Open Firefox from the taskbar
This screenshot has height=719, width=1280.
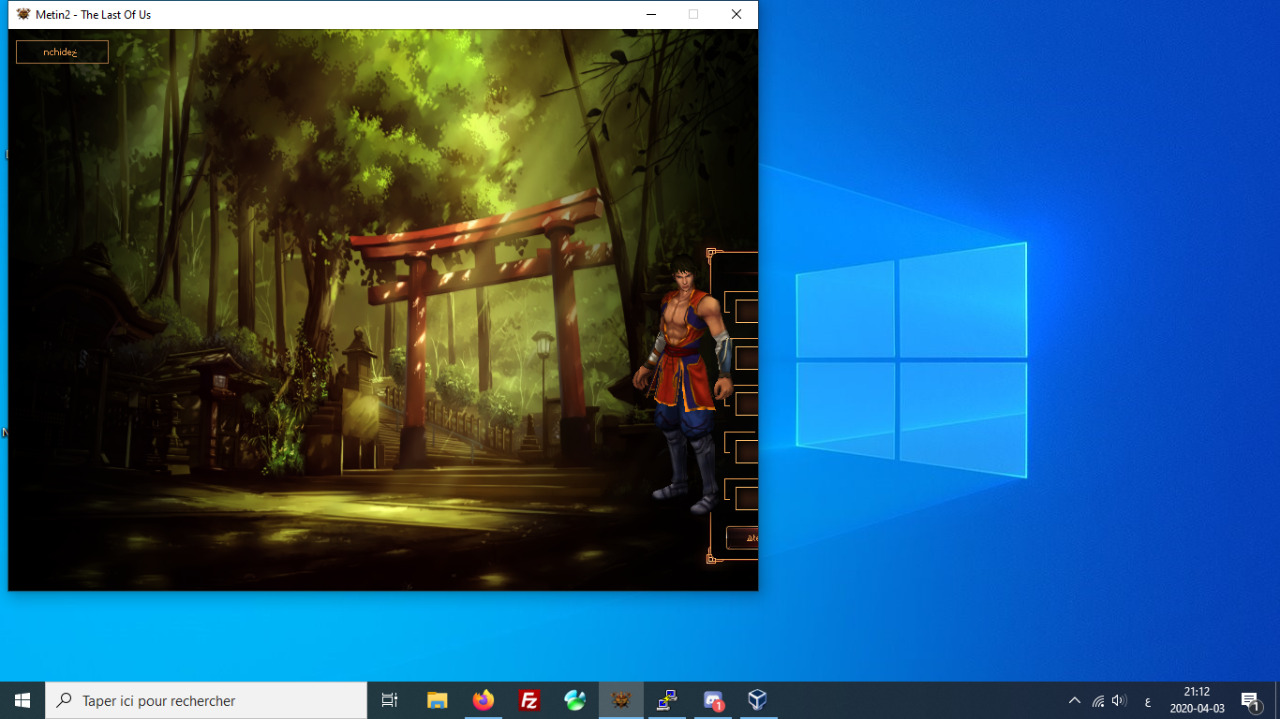click(x=484, y=700)
